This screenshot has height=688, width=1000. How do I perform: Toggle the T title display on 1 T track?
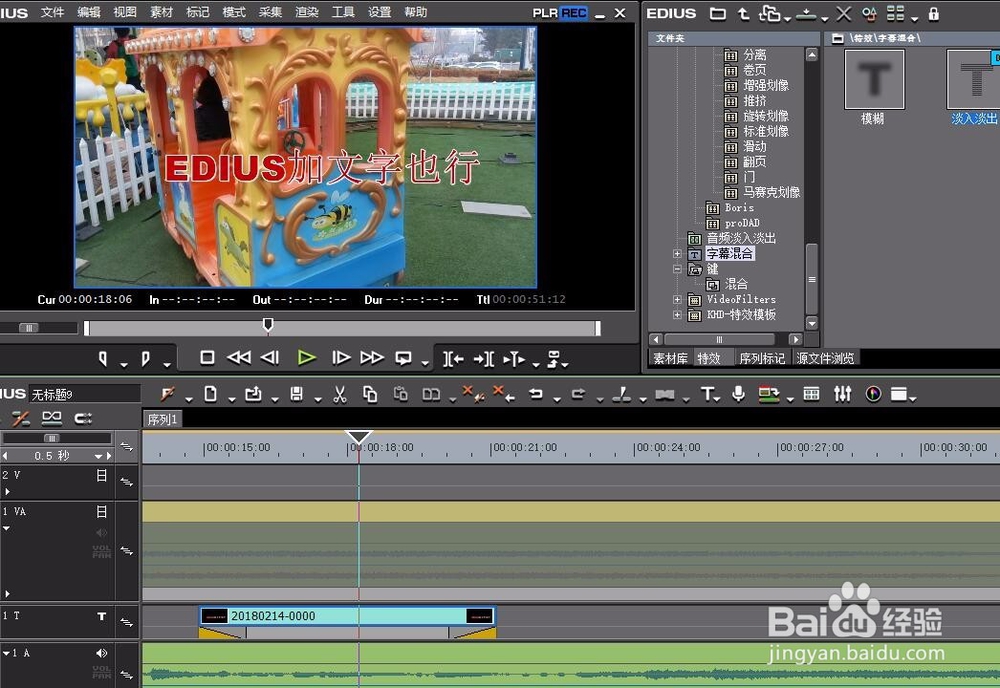101,616
